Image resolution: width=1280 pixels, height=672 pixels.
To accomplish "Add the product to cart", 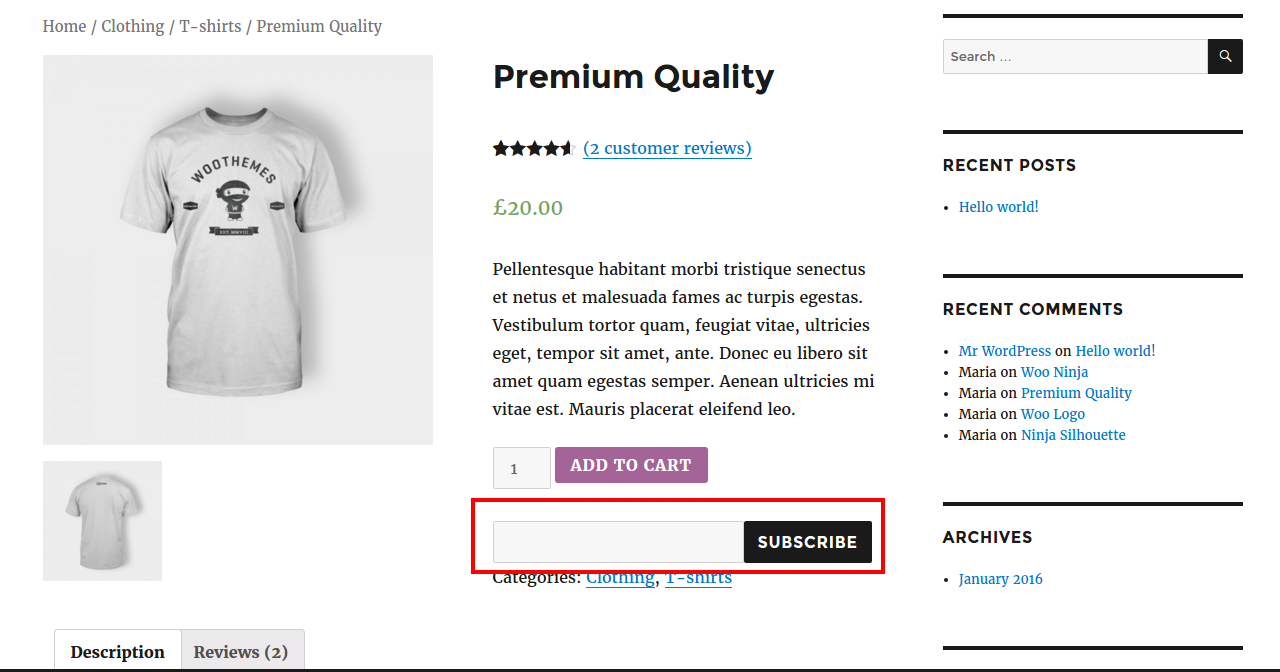I will 631,465.
